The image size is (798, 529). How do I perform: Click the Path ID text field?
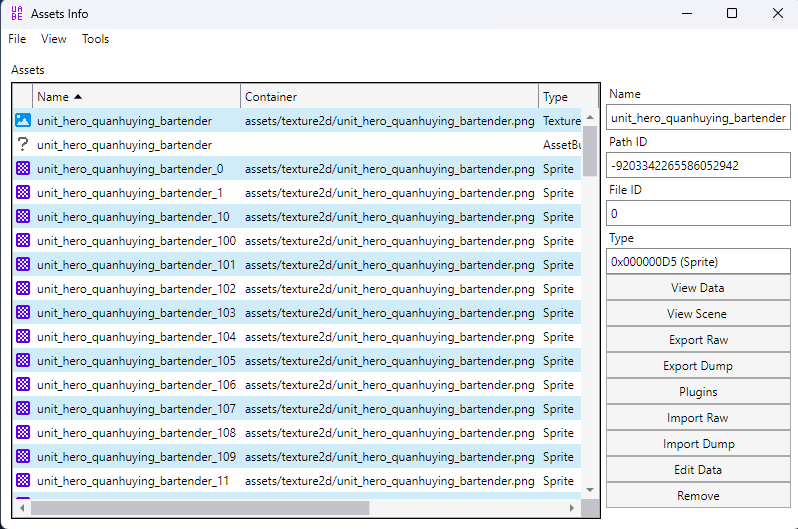698,165
